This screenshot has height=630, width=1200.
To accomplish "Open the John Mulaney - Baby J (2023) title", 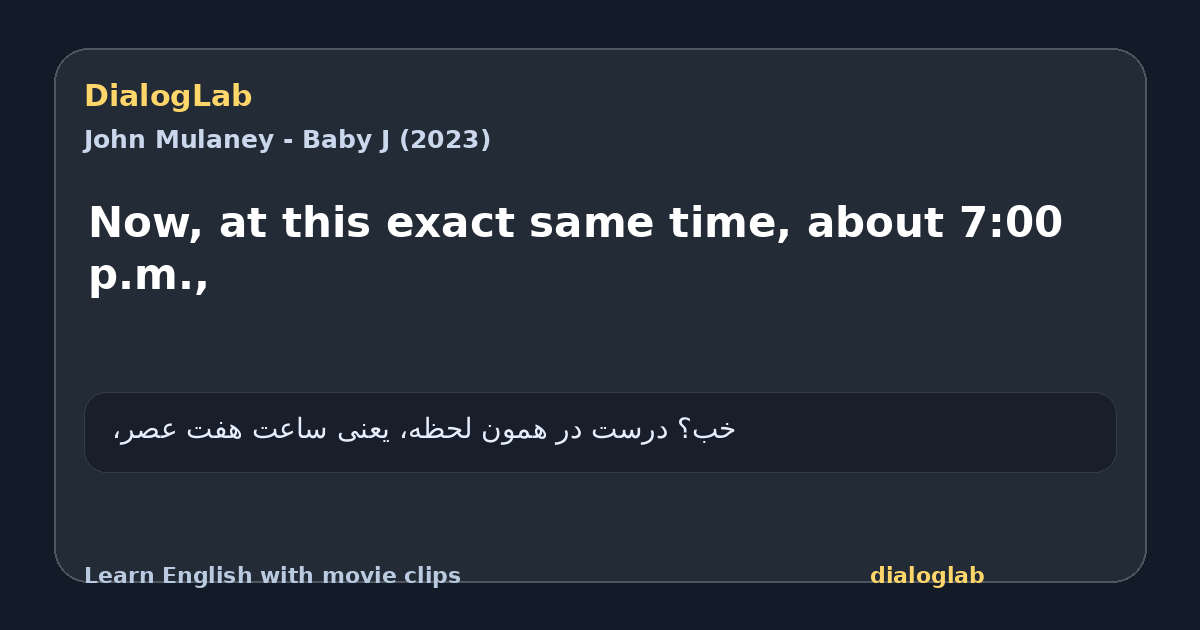I will tap(287, 140).
